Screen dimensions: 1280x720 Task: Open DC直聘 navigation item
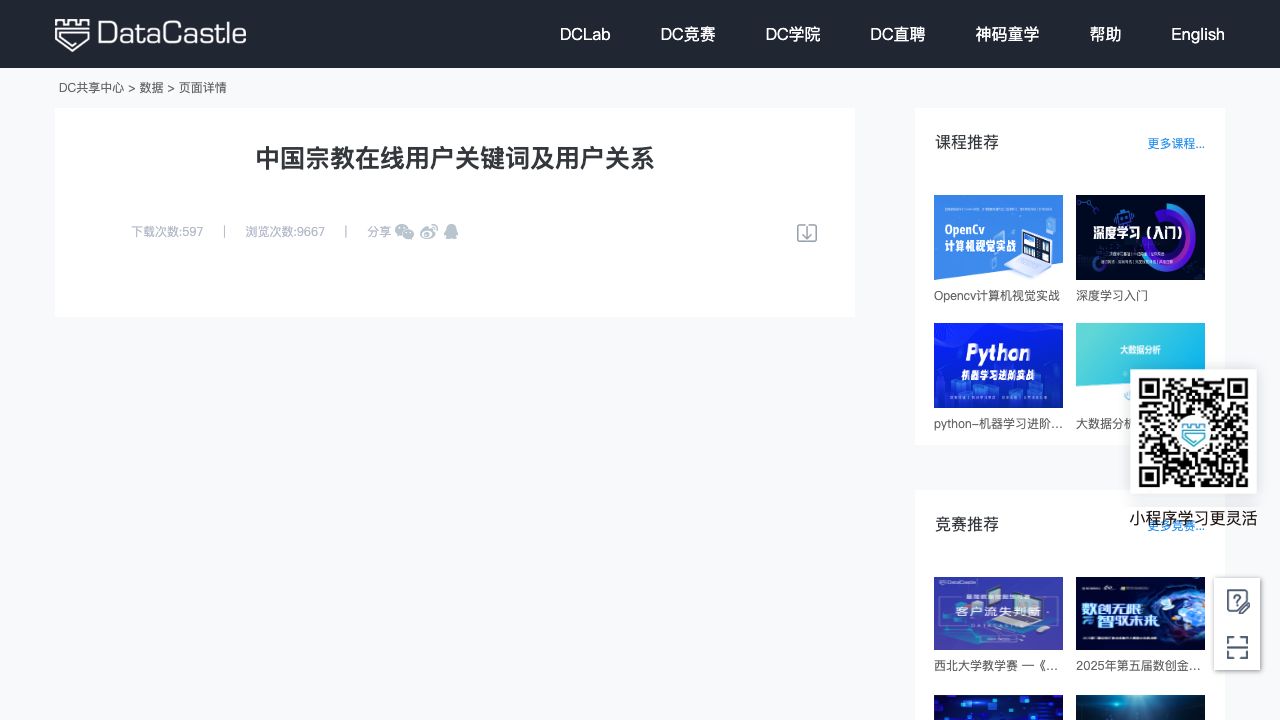(898, 34)
